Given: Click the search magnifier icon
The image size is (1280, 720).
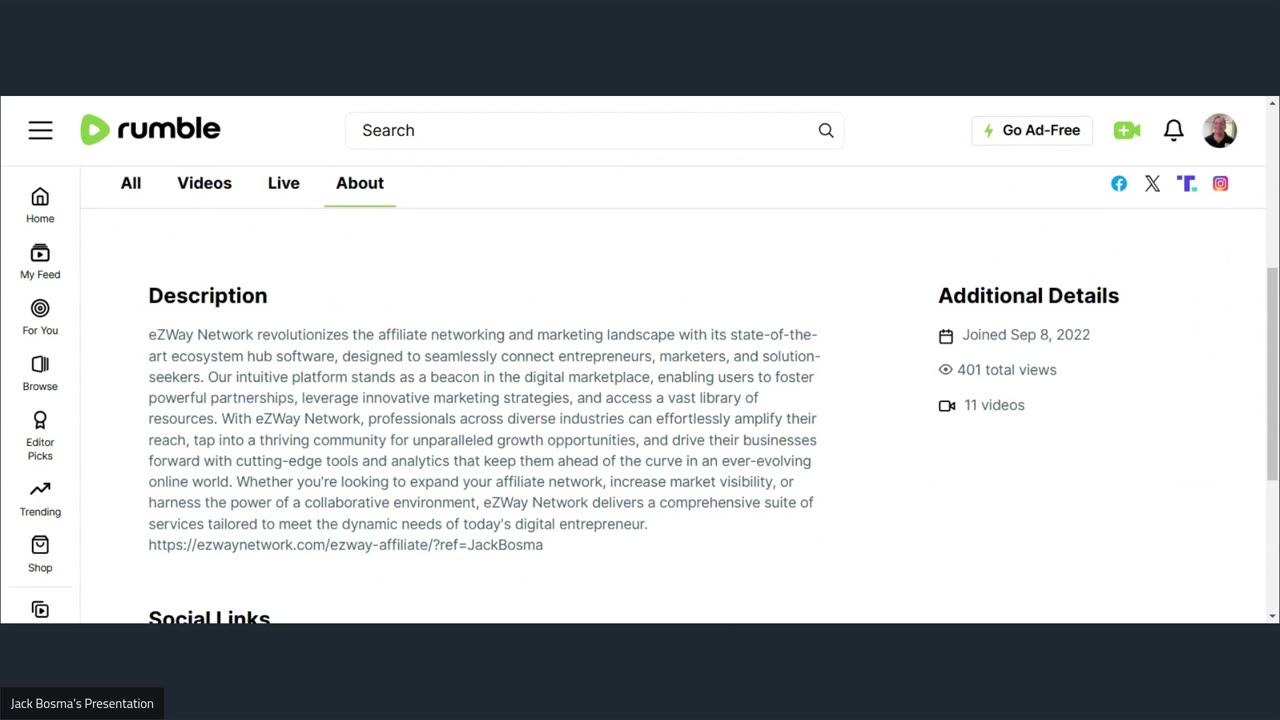Looking at the screenshot, I should coord(826,130).
